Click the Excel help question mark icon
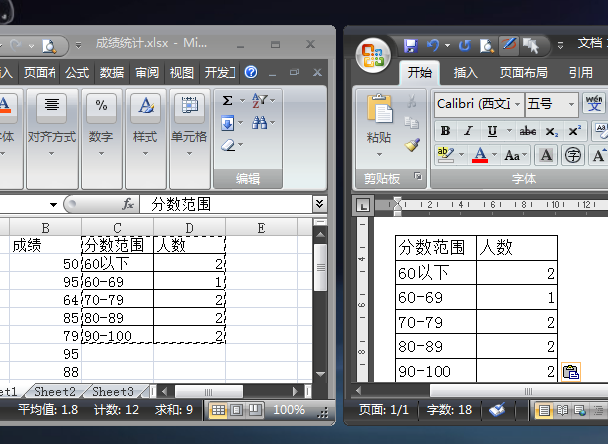This screenshot has width=608, height=444. point(251,72)
